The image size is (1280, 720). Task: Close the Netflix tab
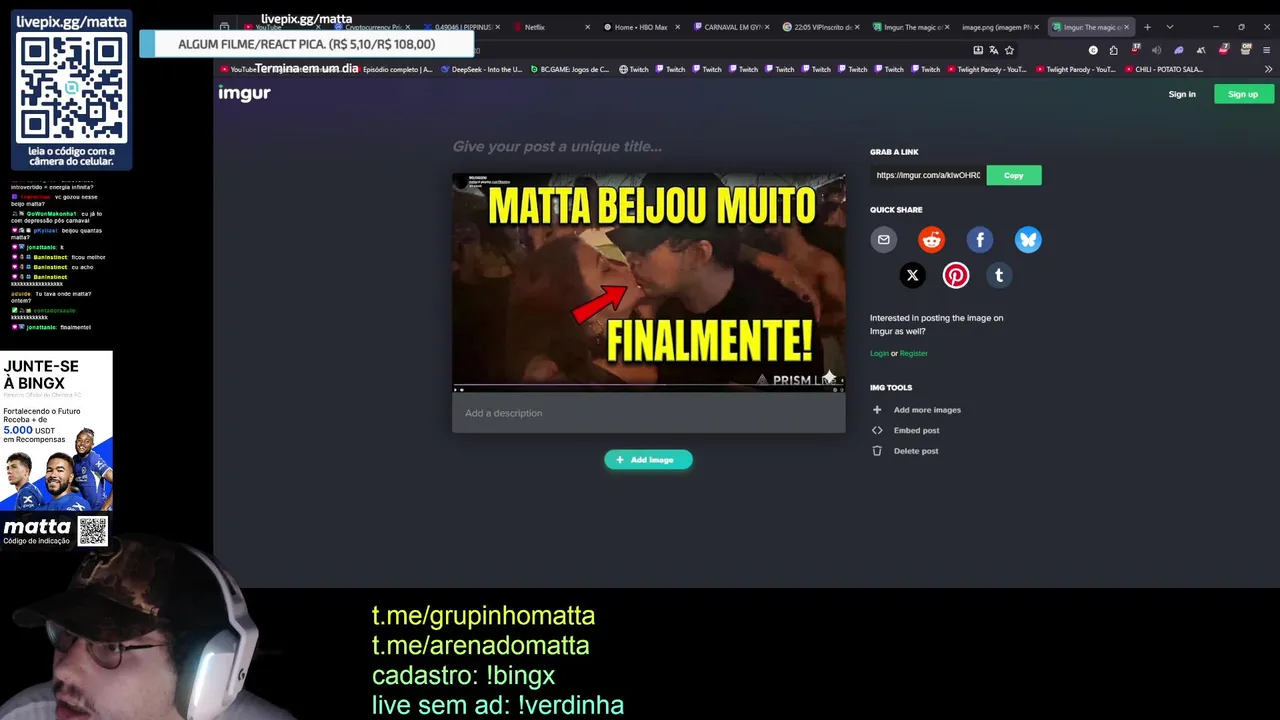(587, 27)
